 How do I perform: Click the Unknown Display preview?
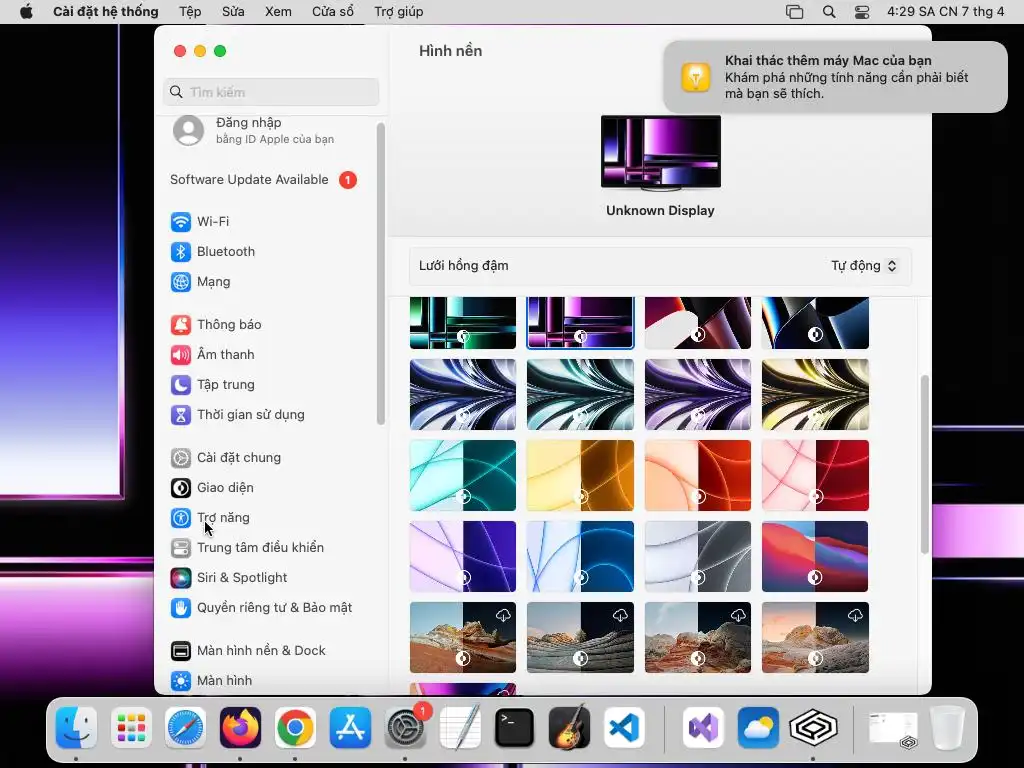[x=660, y=153]
